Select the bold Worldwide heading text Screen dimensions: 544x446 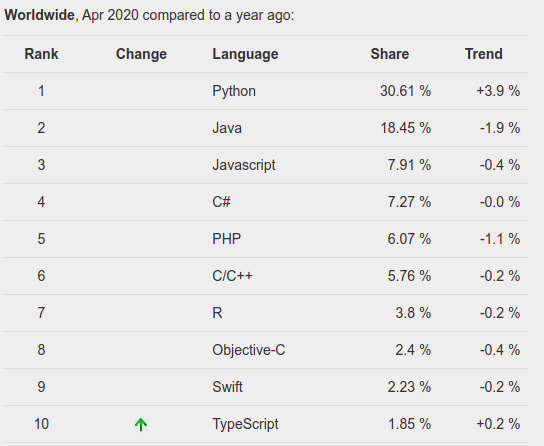pyautogui.click(x=39, y=15)
